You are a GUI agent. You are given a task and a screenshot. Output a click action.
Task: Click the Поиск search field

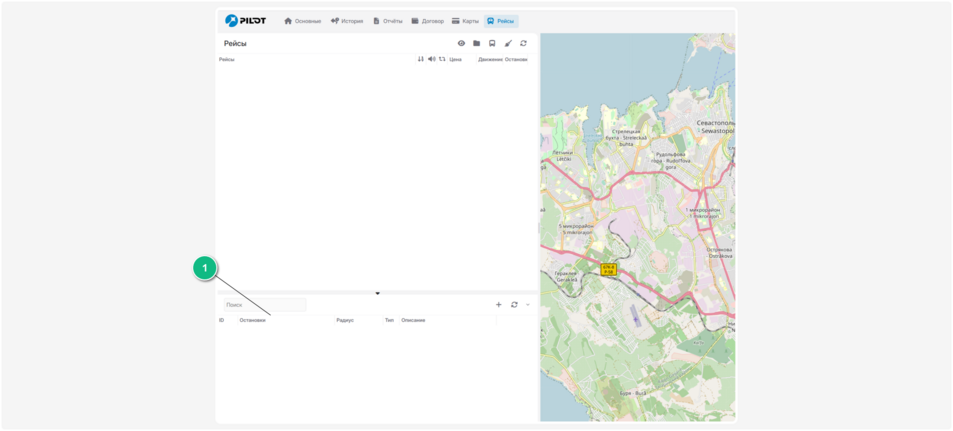pos(265,305)
